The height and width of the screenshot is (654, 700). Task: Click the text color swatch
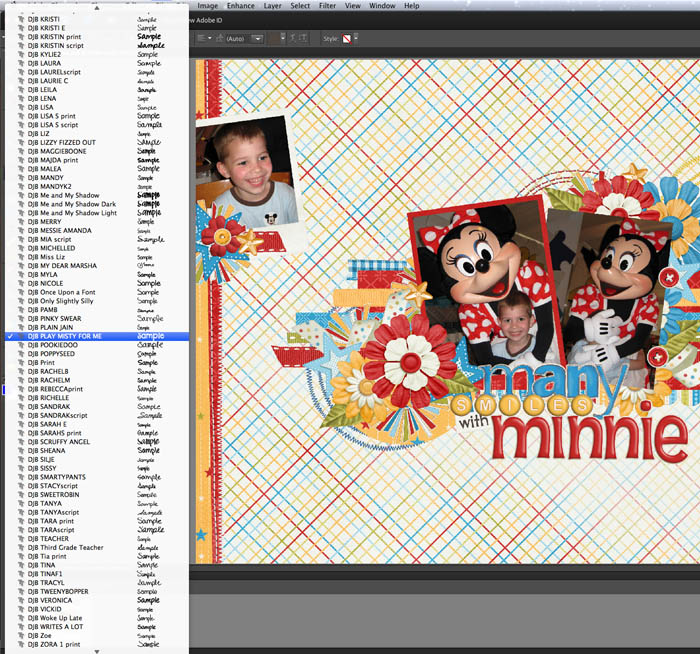point(273,38)
